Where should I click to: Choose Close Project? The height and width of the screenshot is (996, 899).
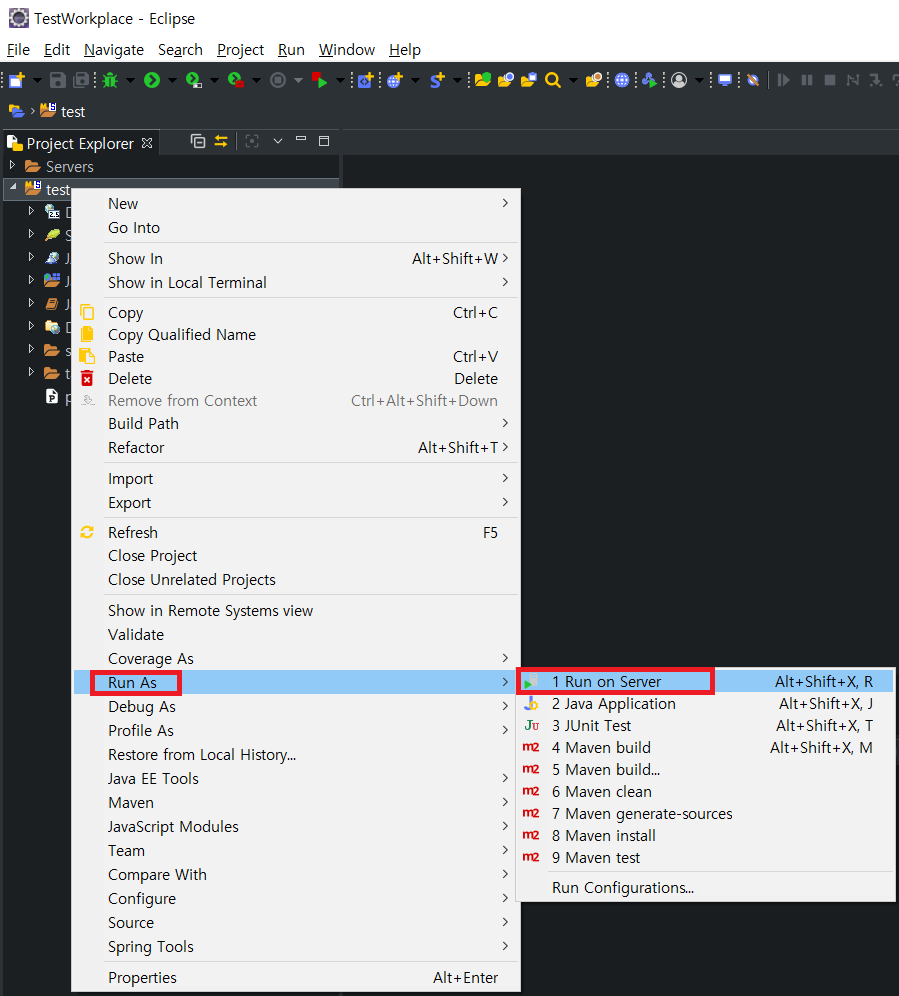[297, 556]
